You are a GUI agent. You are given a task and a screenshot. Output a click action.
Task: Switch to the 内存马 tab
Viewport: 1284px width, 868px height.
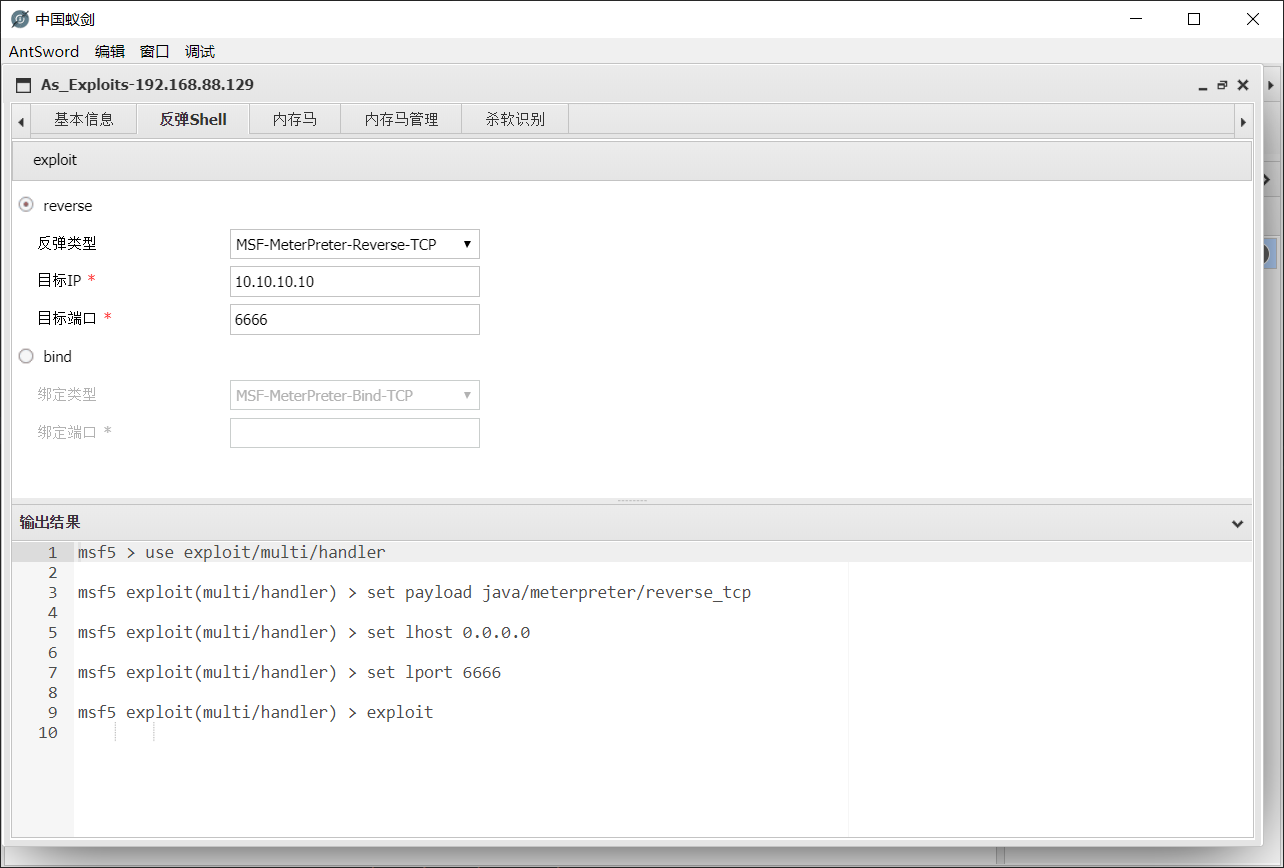[x=295, y=119]
